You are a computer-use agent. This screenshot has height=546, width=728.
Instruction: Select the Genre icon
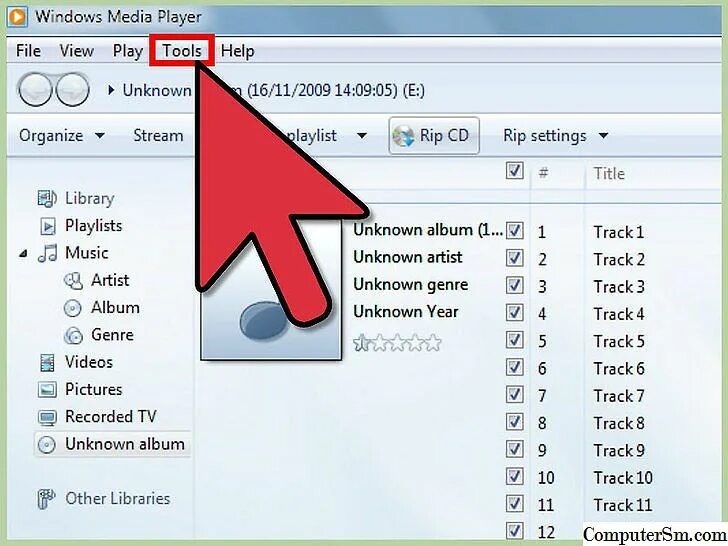point(73,335)
